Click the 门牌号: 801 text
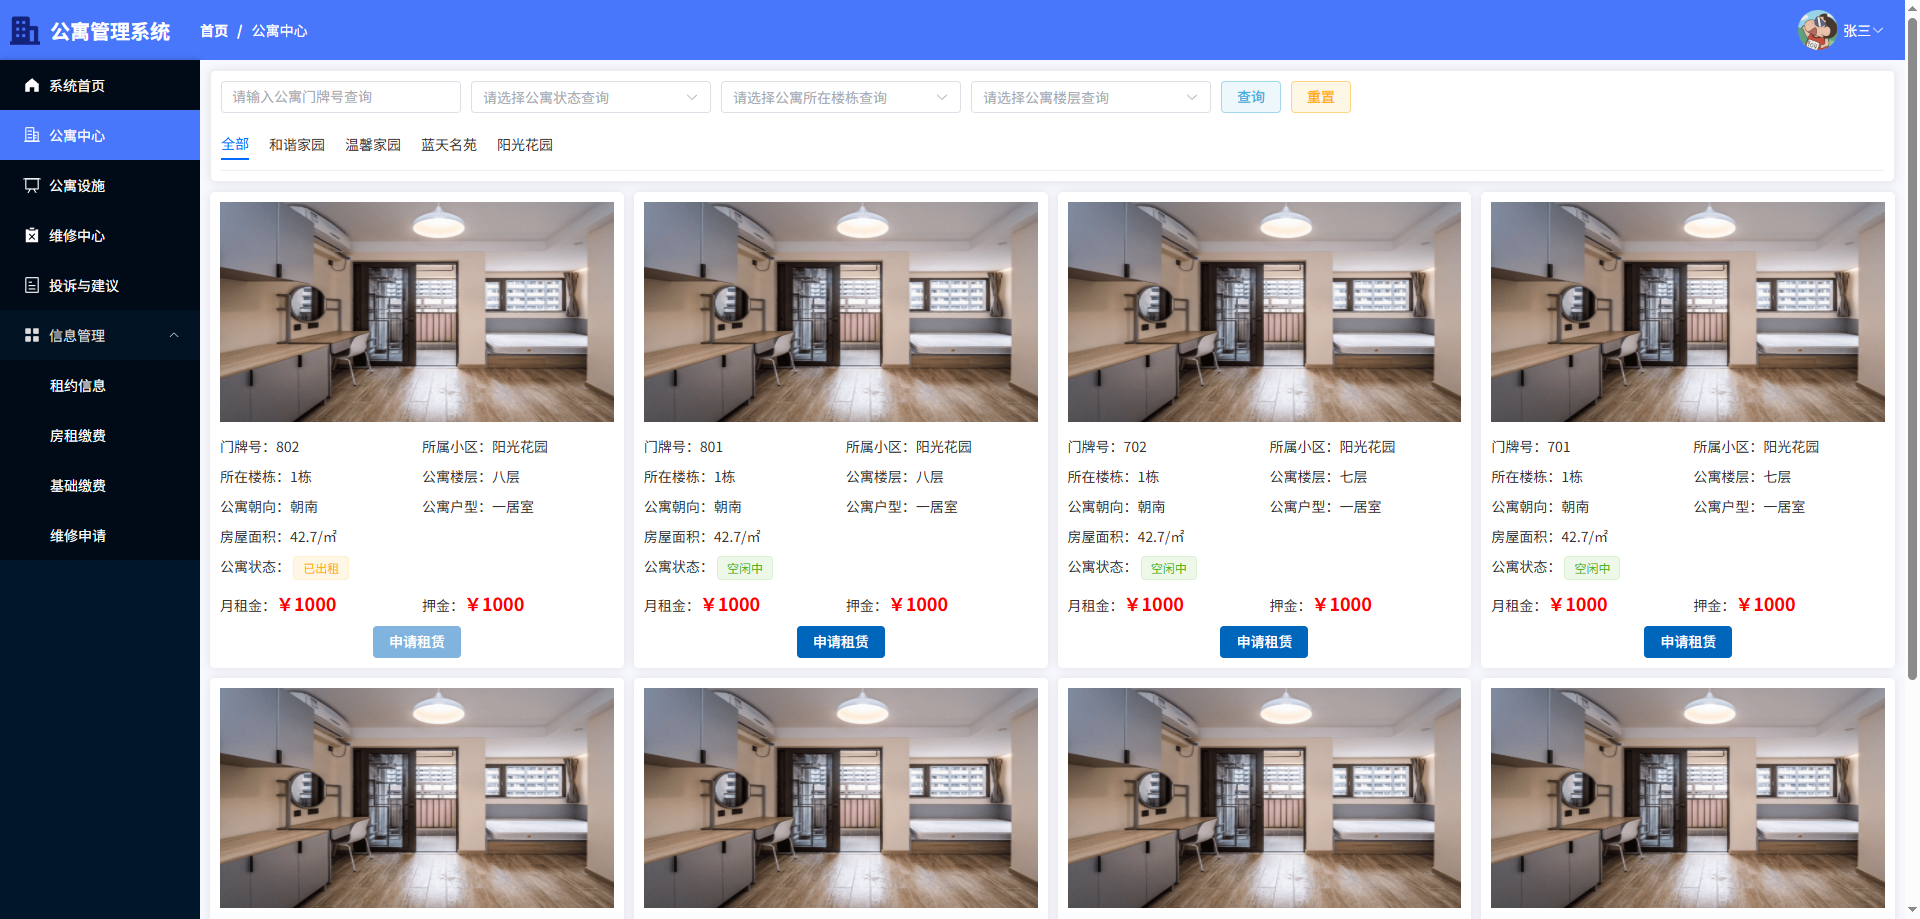 (683, 447)
